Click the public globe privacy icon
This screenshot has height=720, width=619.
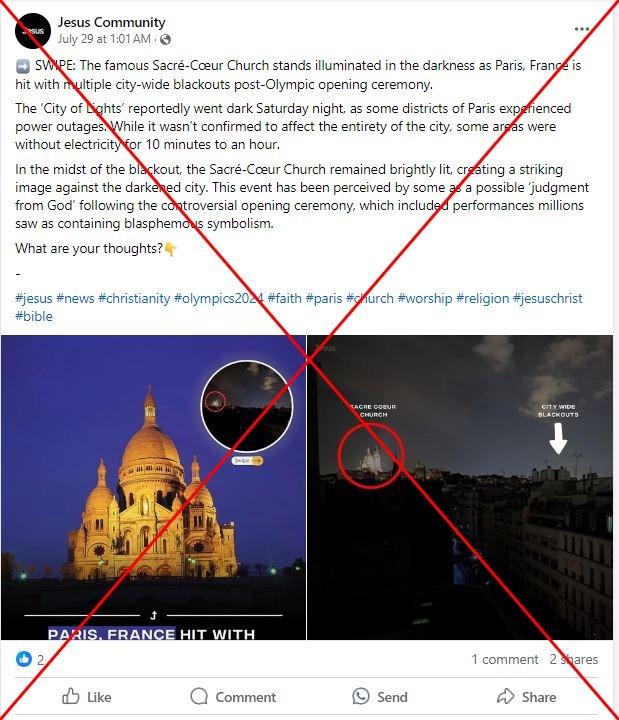tap(166, 39)
